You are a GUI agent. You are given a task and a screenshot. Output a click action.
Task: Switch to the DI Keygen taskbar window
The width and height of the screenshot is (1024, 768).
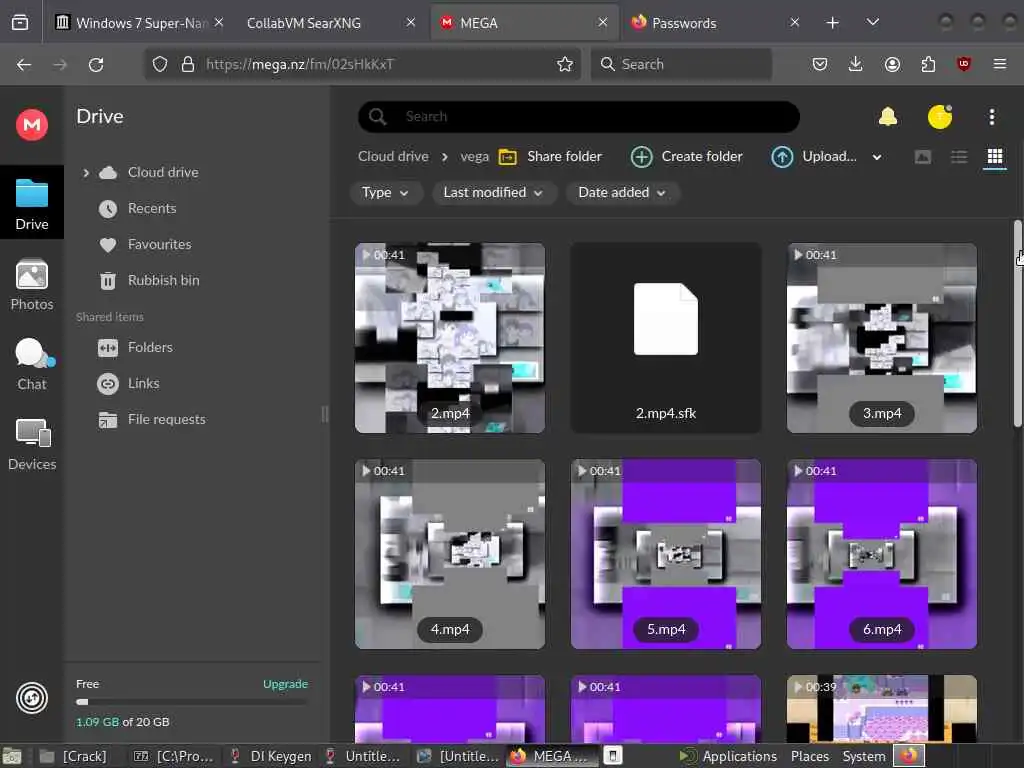click(272, 756)
